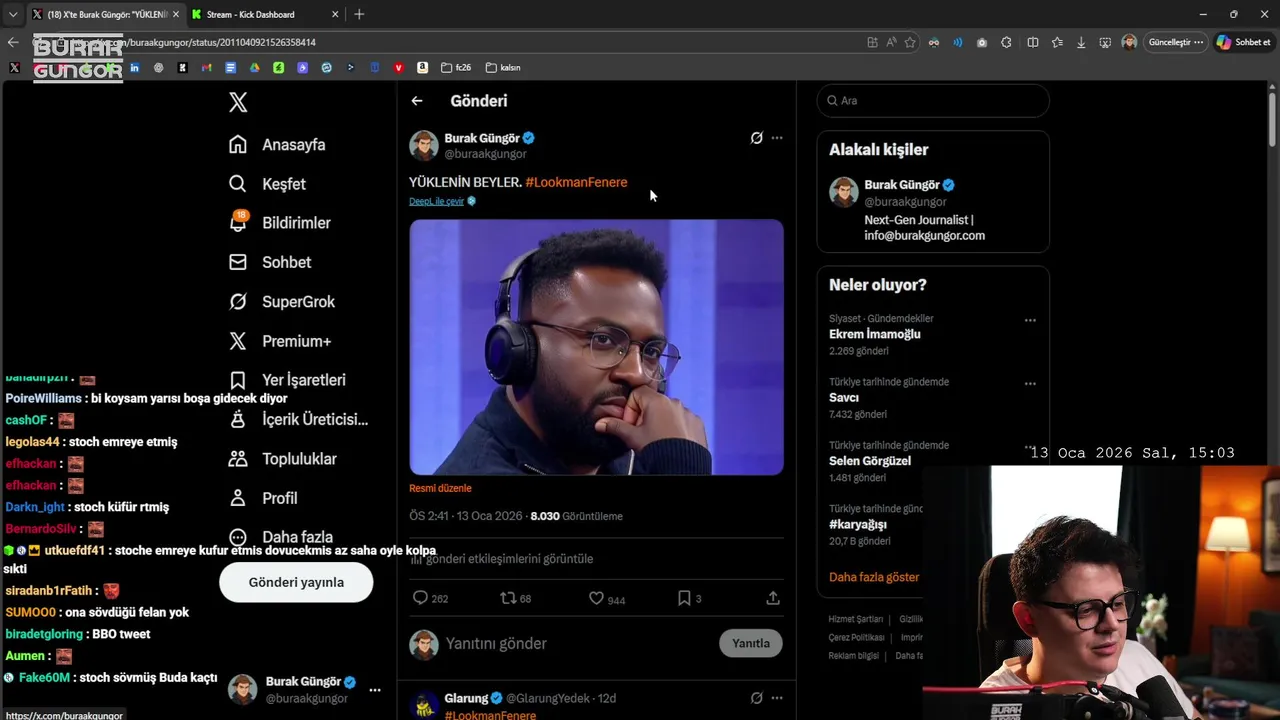The width and height of the screenshot is (1280, 720).
Task: Click the reply icon with 262 replies
Action: click(x=420, y=598)
